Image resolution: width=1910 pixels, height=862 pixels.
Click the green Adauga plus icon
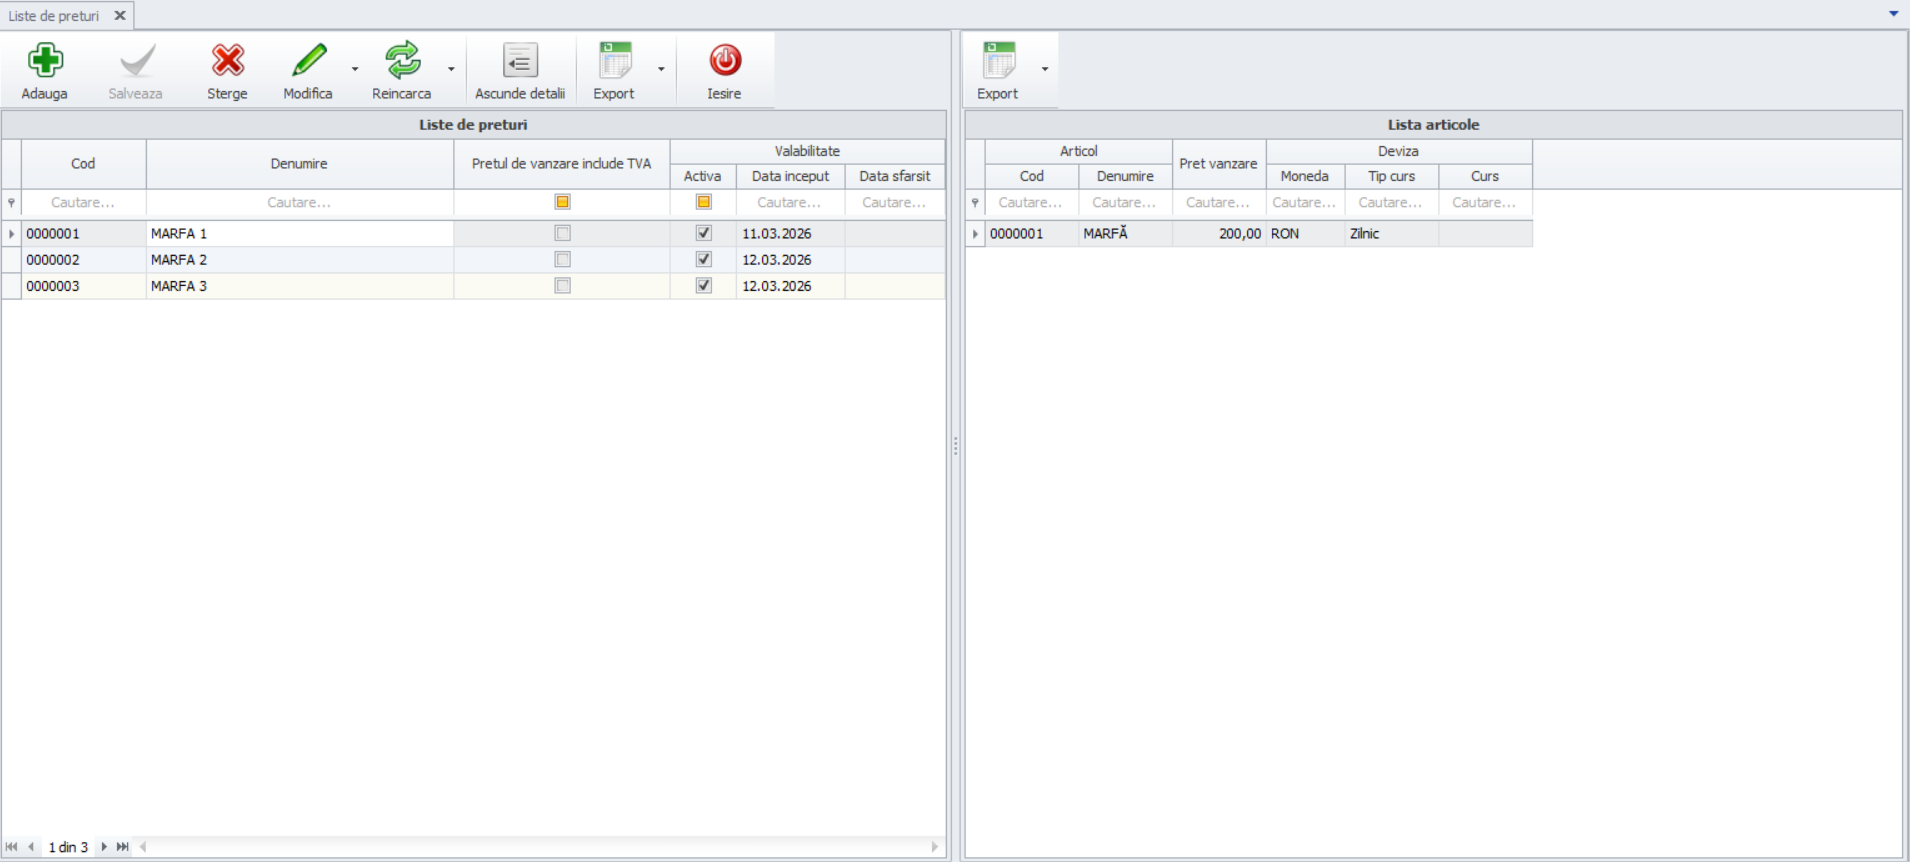click(x=45, y=61)
